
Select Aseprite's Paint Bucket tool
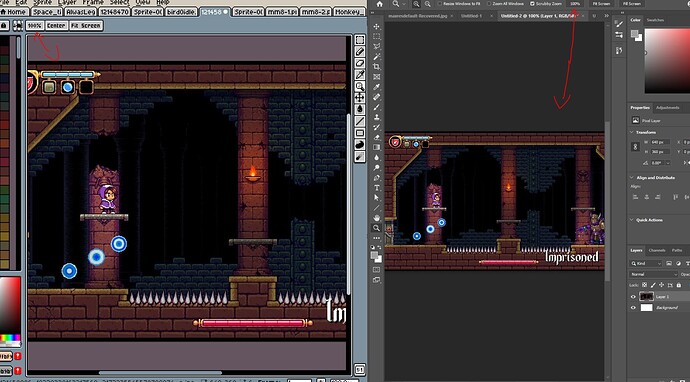click(360, 109)
